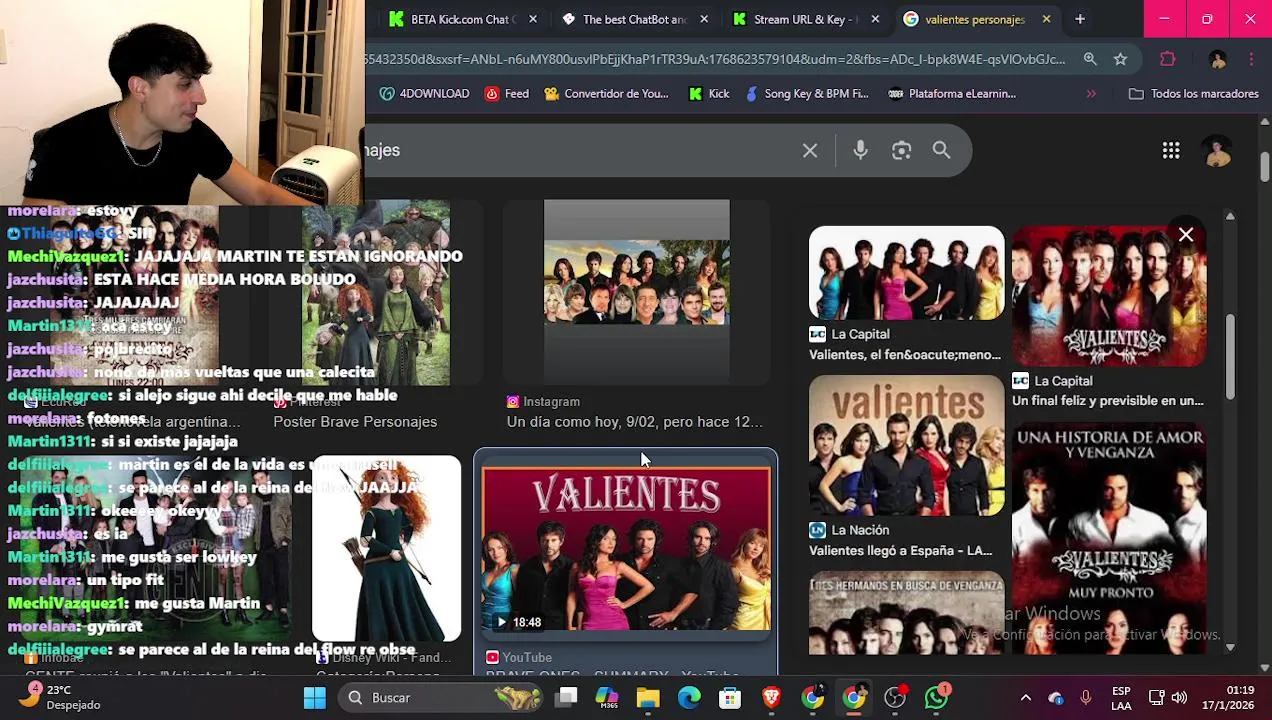Open the Feed bookmark
This screenshot has width=1272, height=720.
[506, 94]
